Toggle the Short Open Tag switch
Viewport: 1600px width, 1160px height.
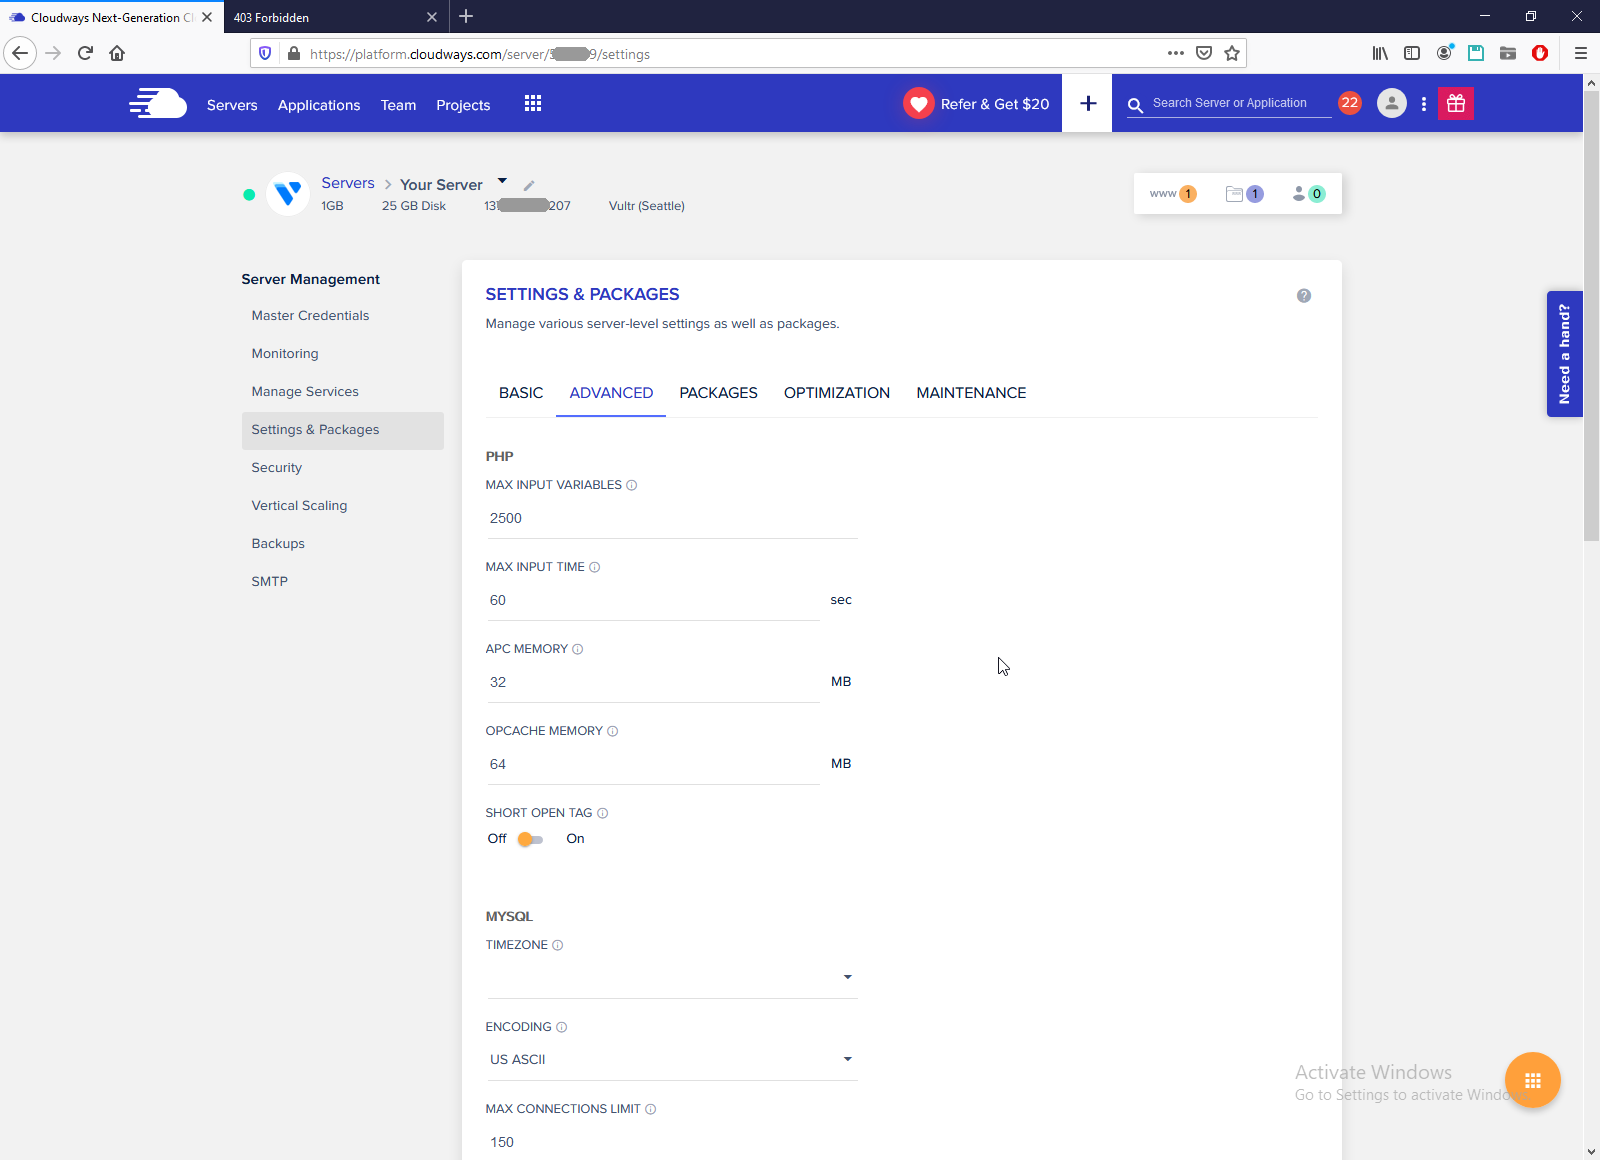coord(530,840)
